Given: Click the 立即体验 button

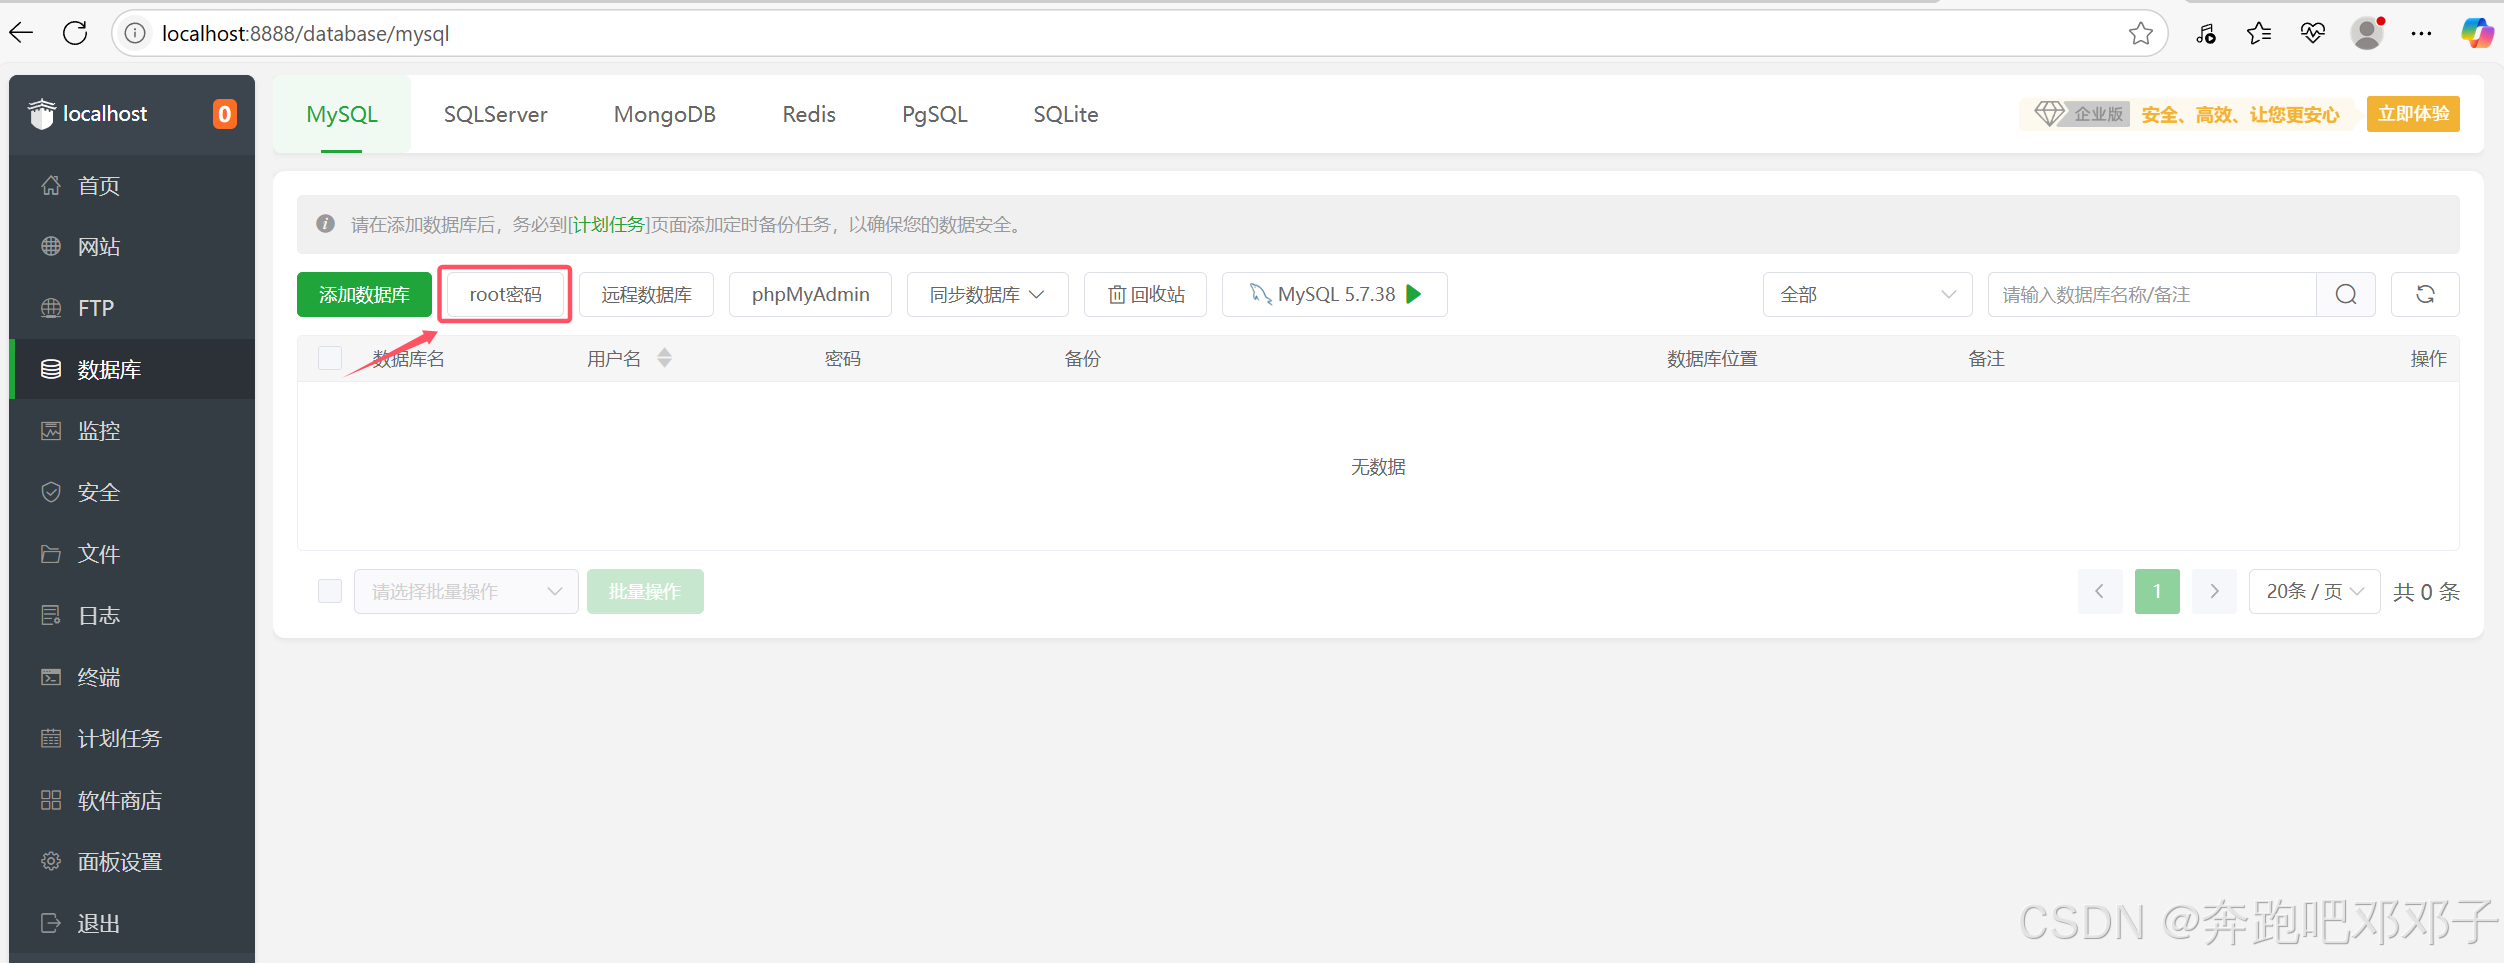Looking at the screenshot, I should pyautogui.click(x=2413, y=114).
